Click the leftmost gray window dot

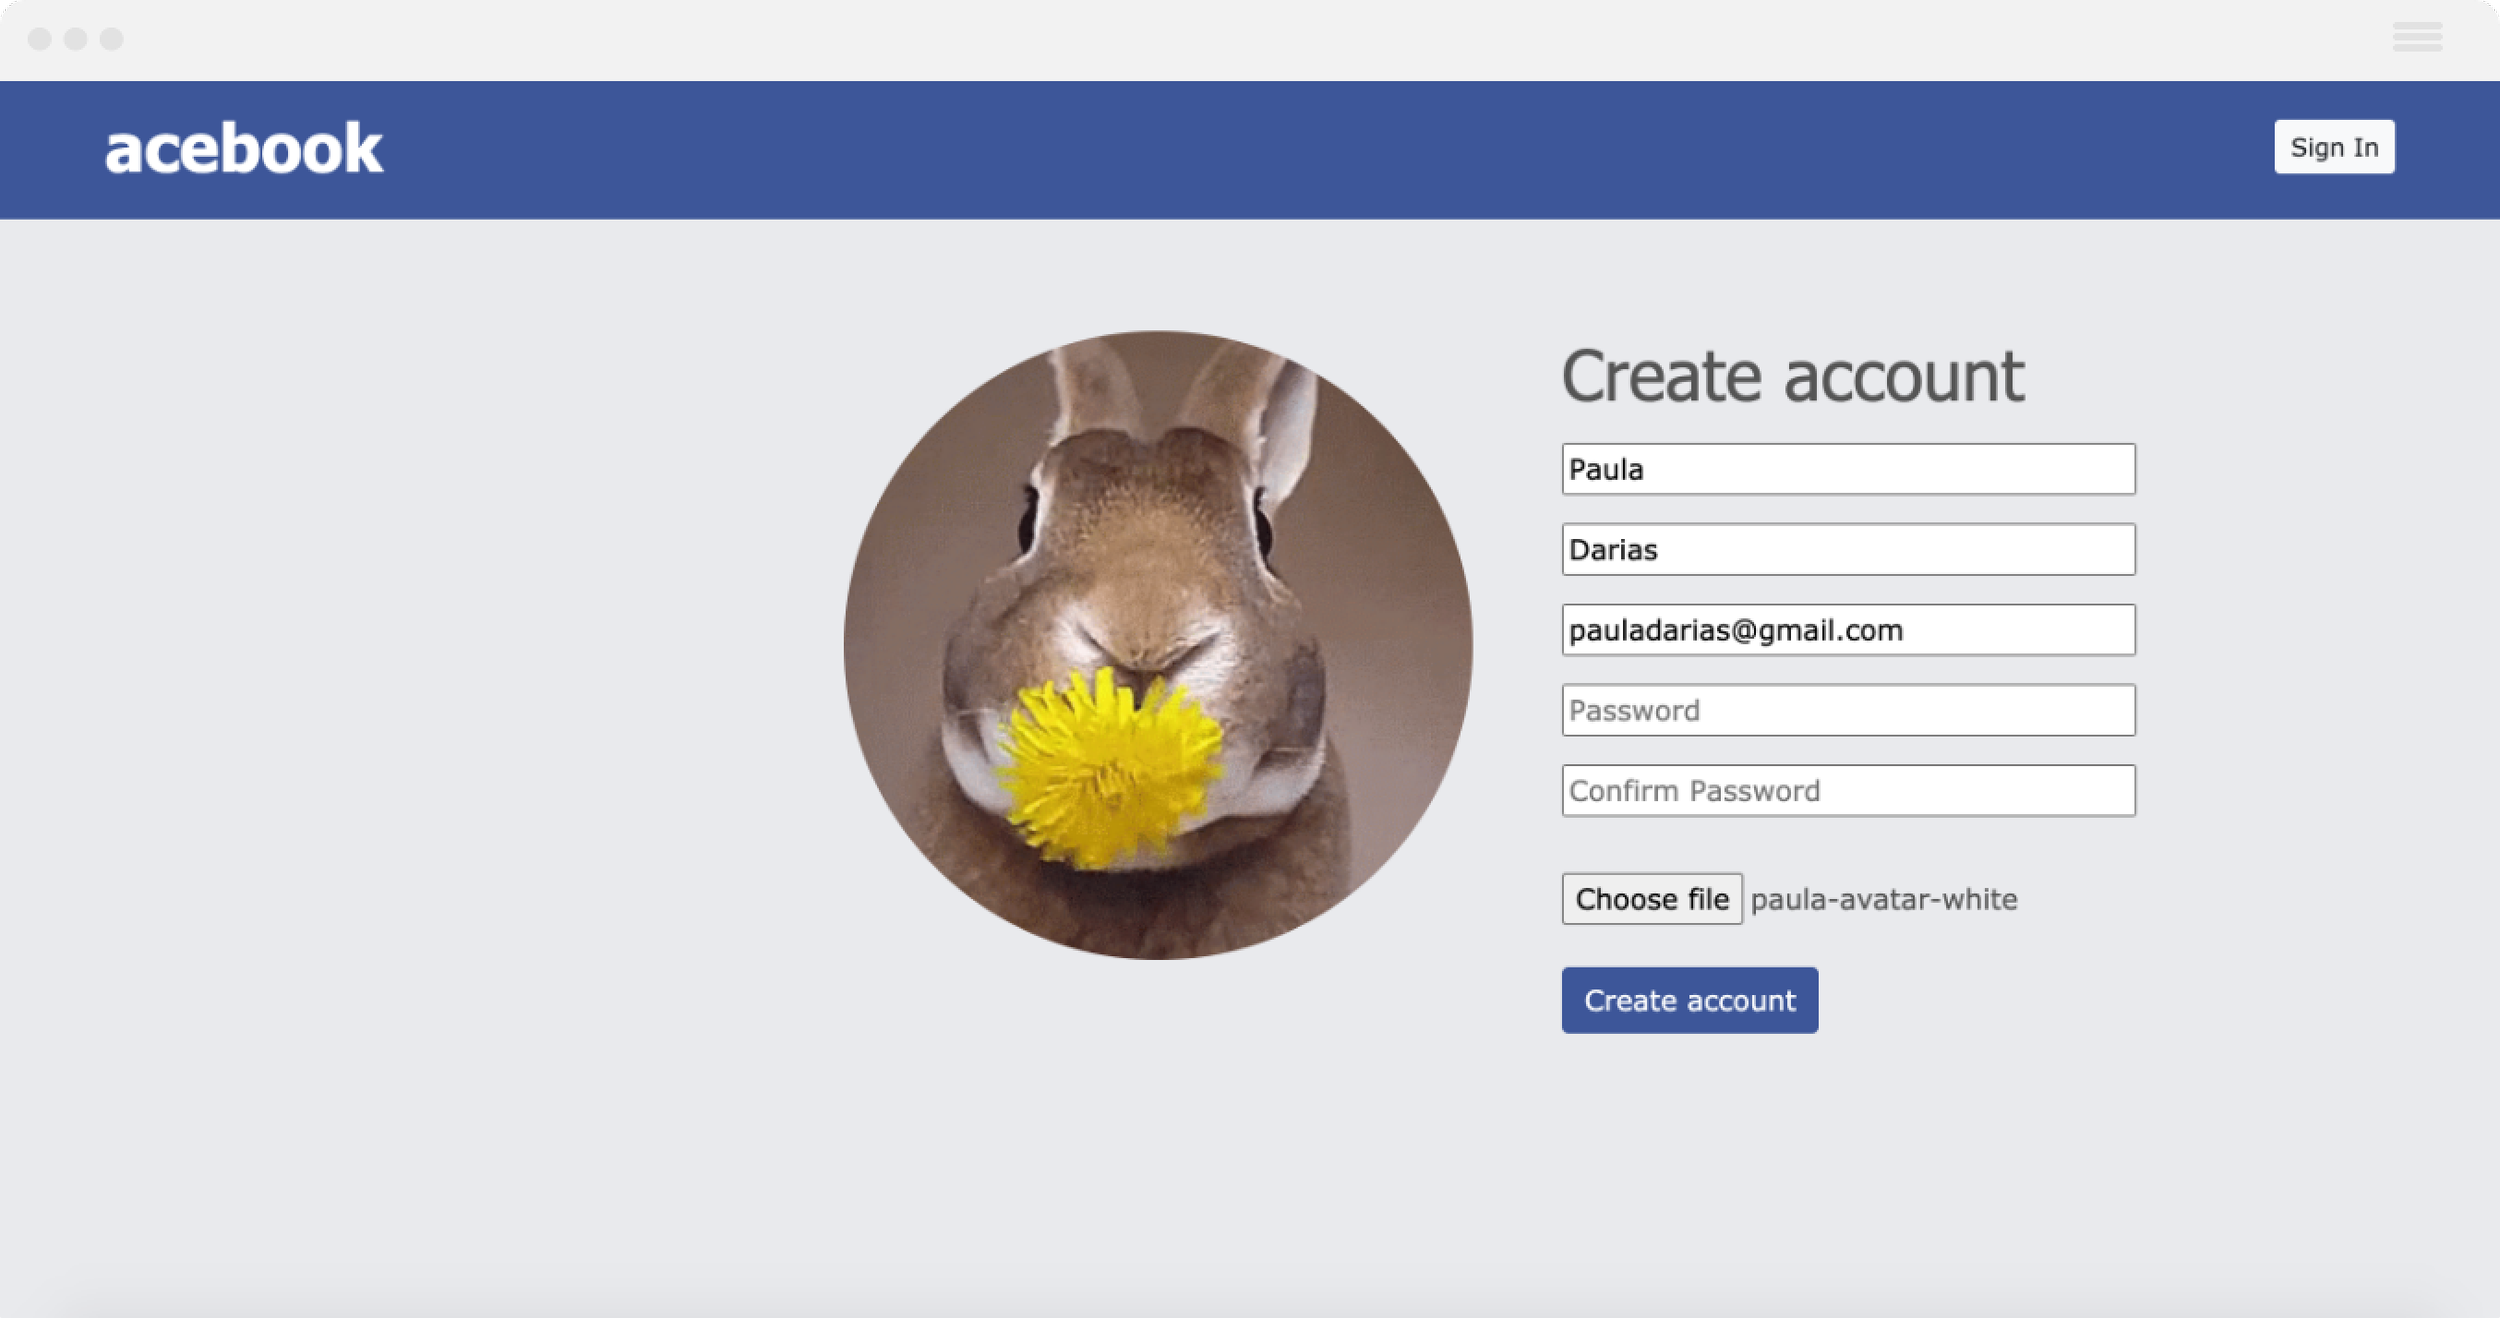coord(40,39)
